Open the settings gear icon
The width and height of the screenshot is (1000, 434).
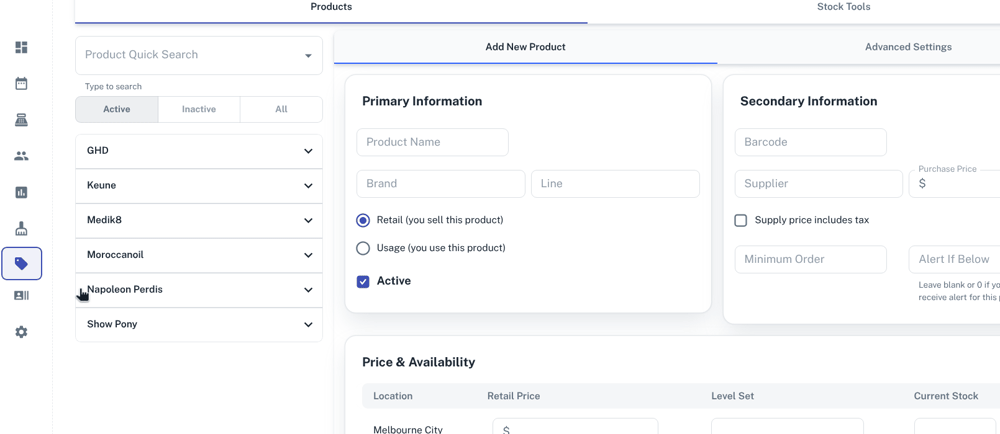coord(21,332)
